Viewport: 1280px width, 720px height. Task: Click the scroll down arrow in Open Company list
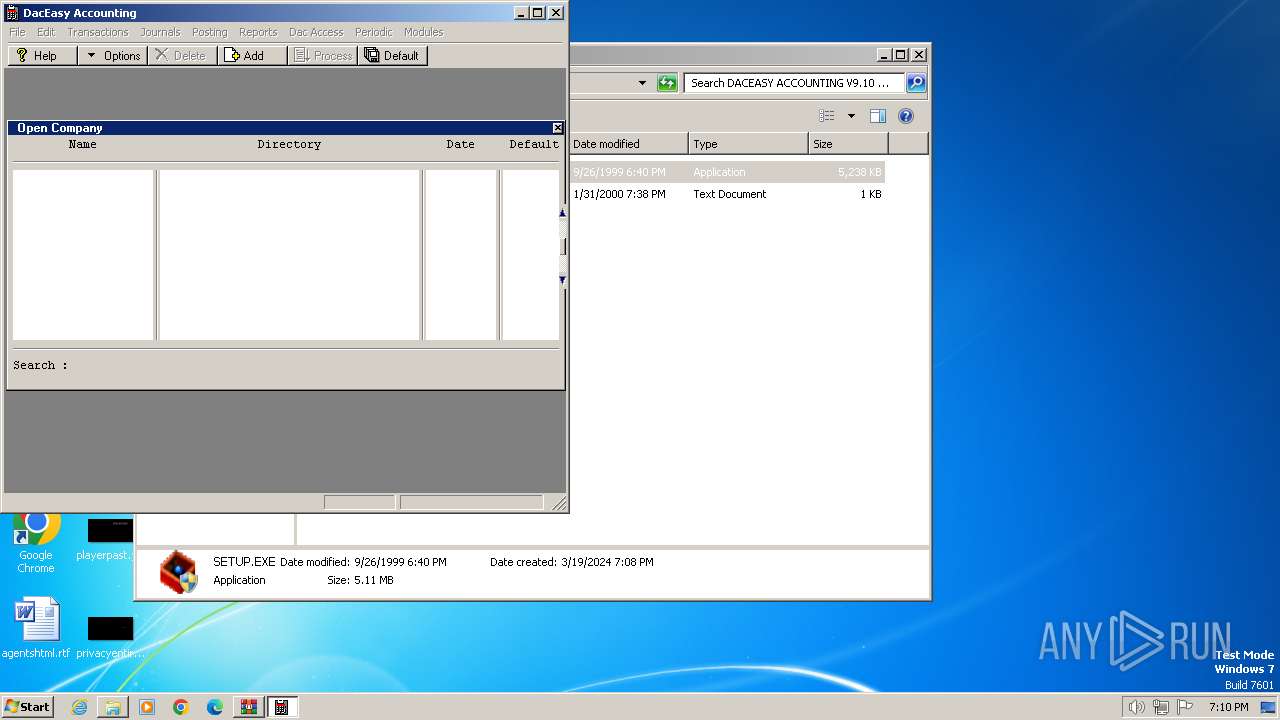pos(562,281)
